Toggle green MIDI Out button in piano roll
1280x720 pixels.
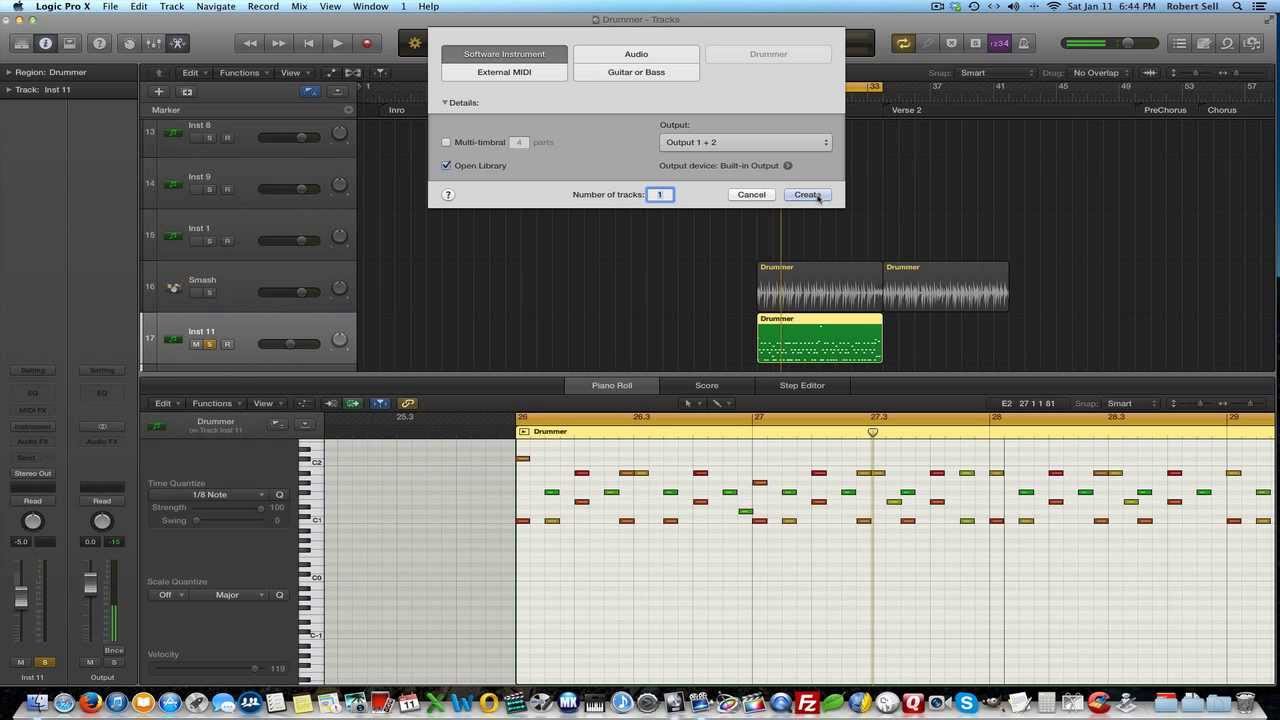click(352, 403)
